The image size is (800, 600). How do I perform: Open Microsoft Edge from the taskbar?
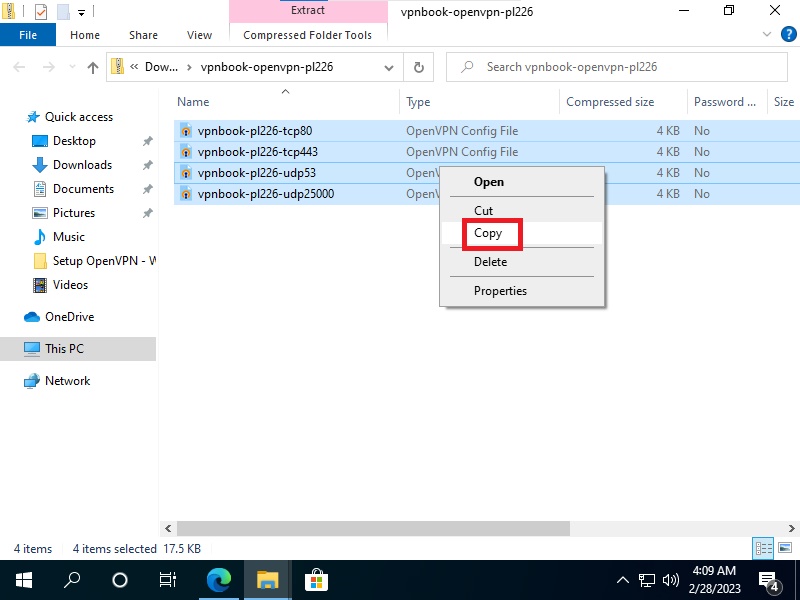pos(219,580)
